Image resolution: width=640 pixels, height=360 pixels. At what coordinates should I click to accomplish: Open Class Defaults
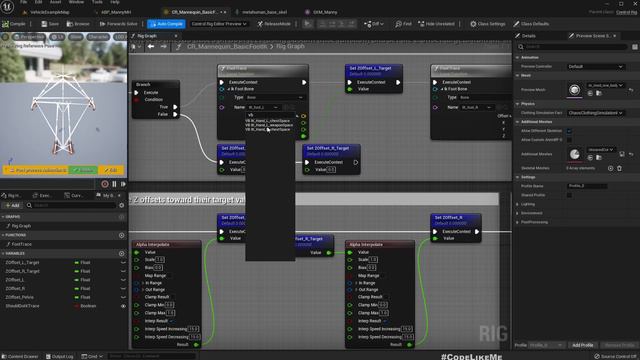tap(531, 24)
